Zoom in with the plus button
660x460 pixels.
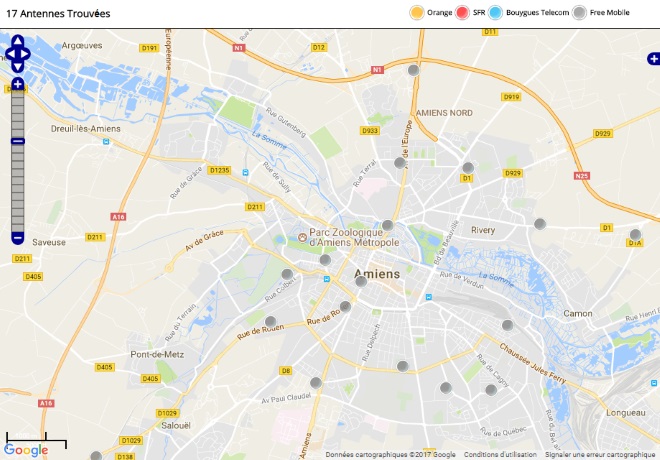click(x=18, y=83)
